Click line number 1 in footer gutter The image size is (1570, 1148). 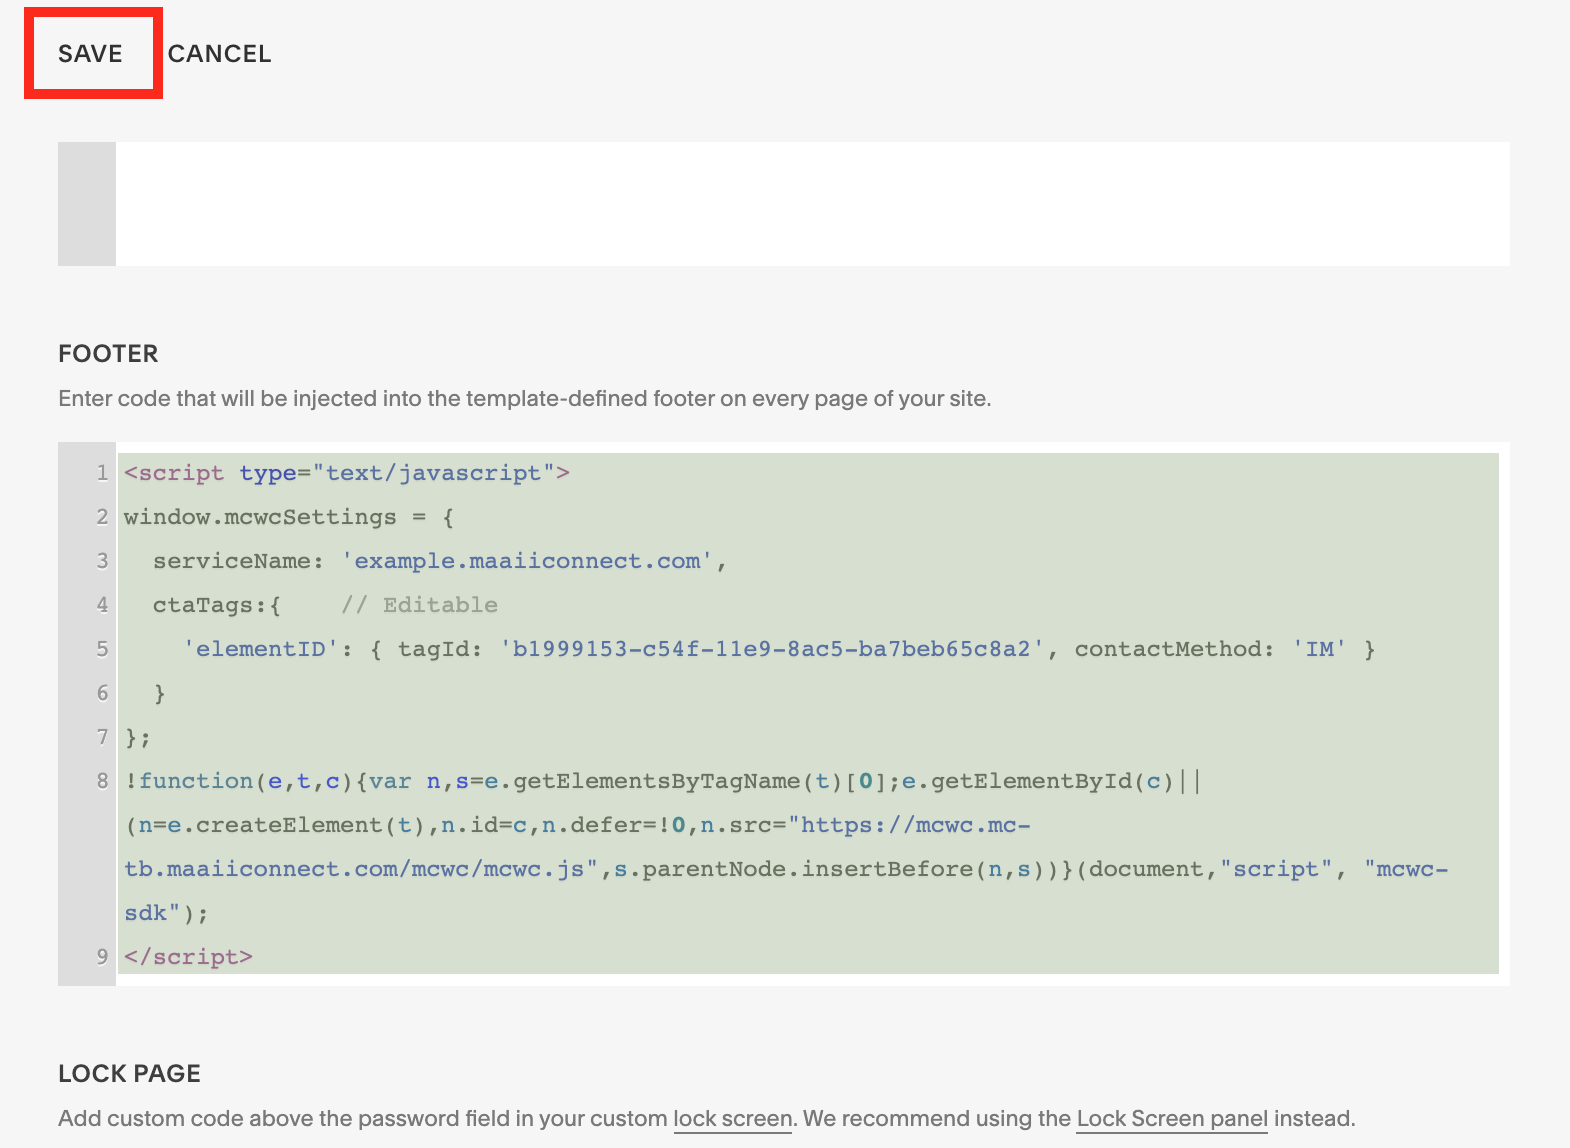[x=102, y=473]
